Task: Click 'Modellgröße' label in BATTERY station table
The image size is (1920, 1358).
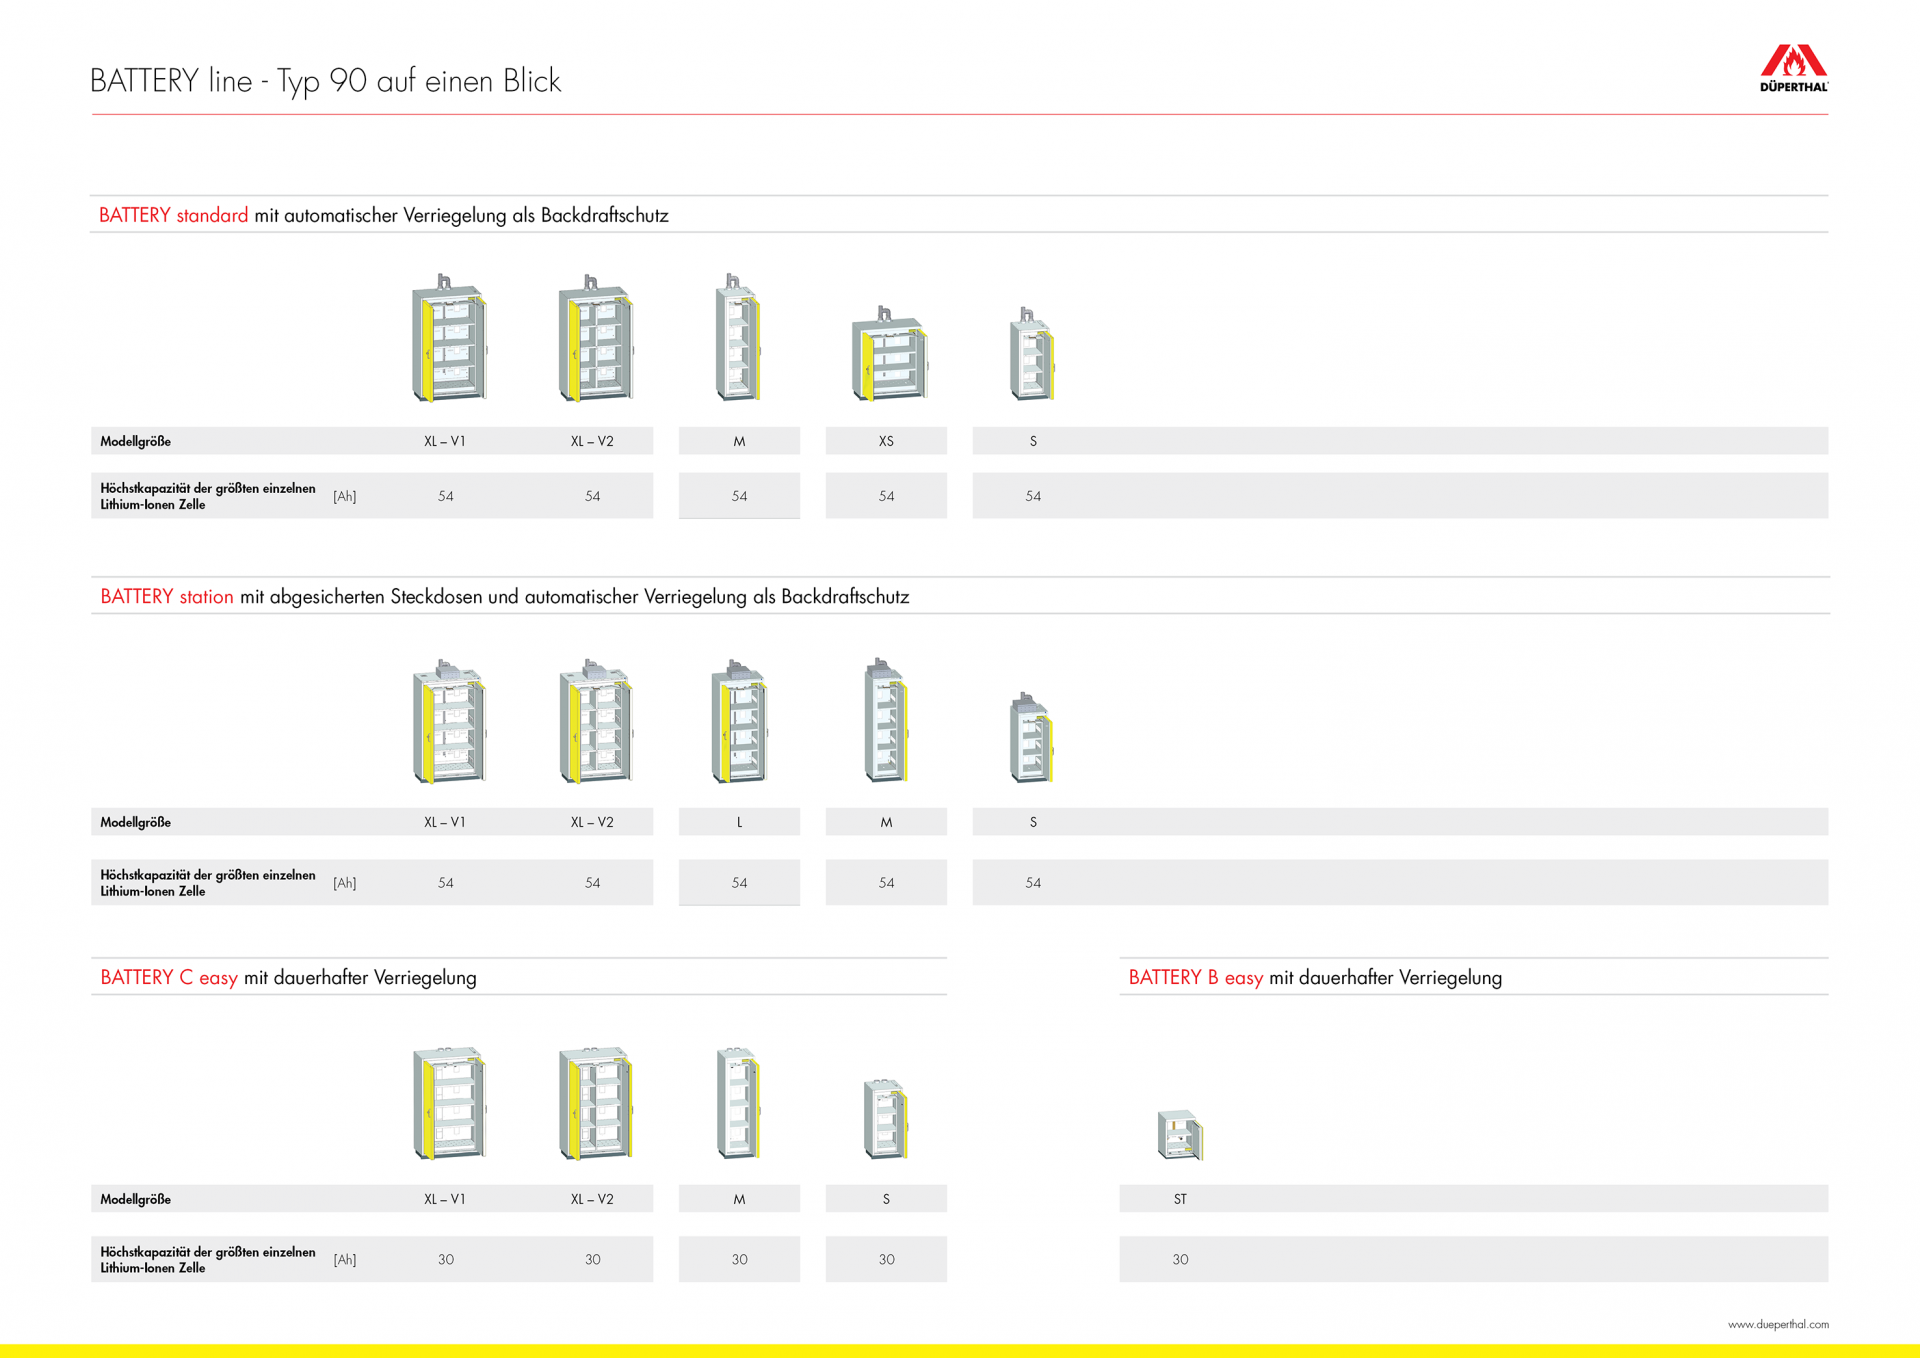Action: pos(135,822)
